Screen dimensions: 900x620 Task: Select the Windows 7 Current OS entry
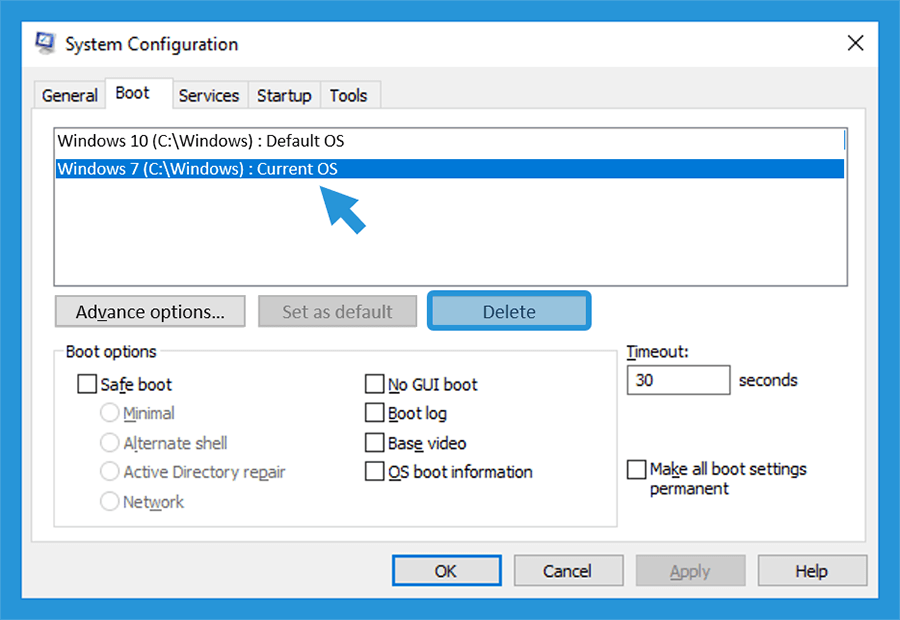point(449,169)
